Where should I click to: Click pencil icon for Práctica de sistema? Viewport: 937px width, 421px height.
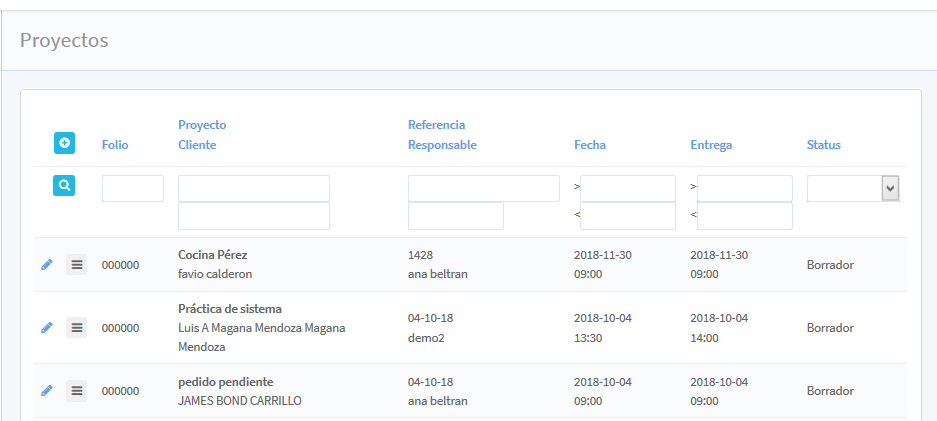tap(46, 328)
